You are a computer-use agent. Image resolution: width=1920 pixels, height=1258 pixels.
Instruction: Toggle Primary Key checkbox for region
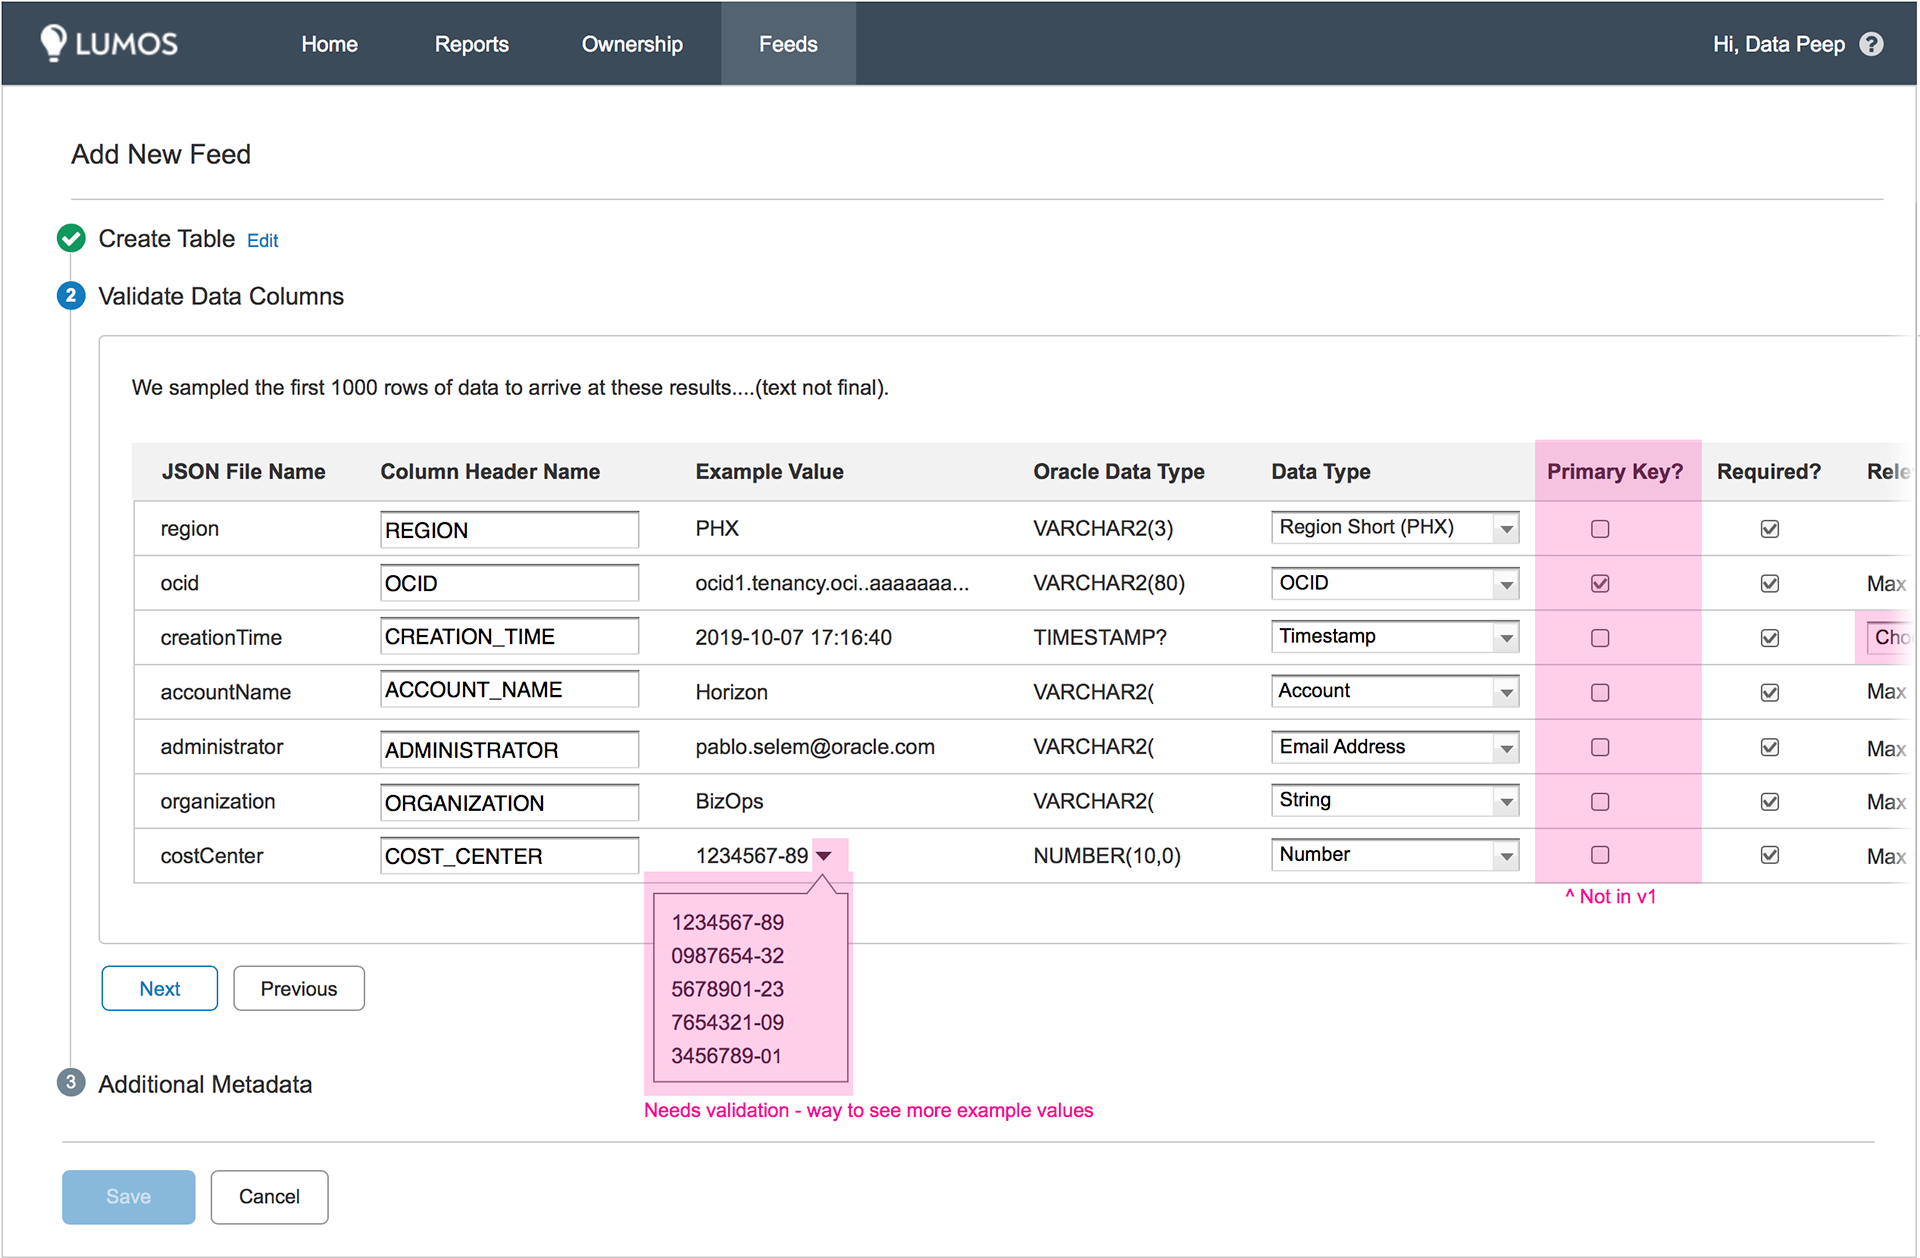[1600, 528]
